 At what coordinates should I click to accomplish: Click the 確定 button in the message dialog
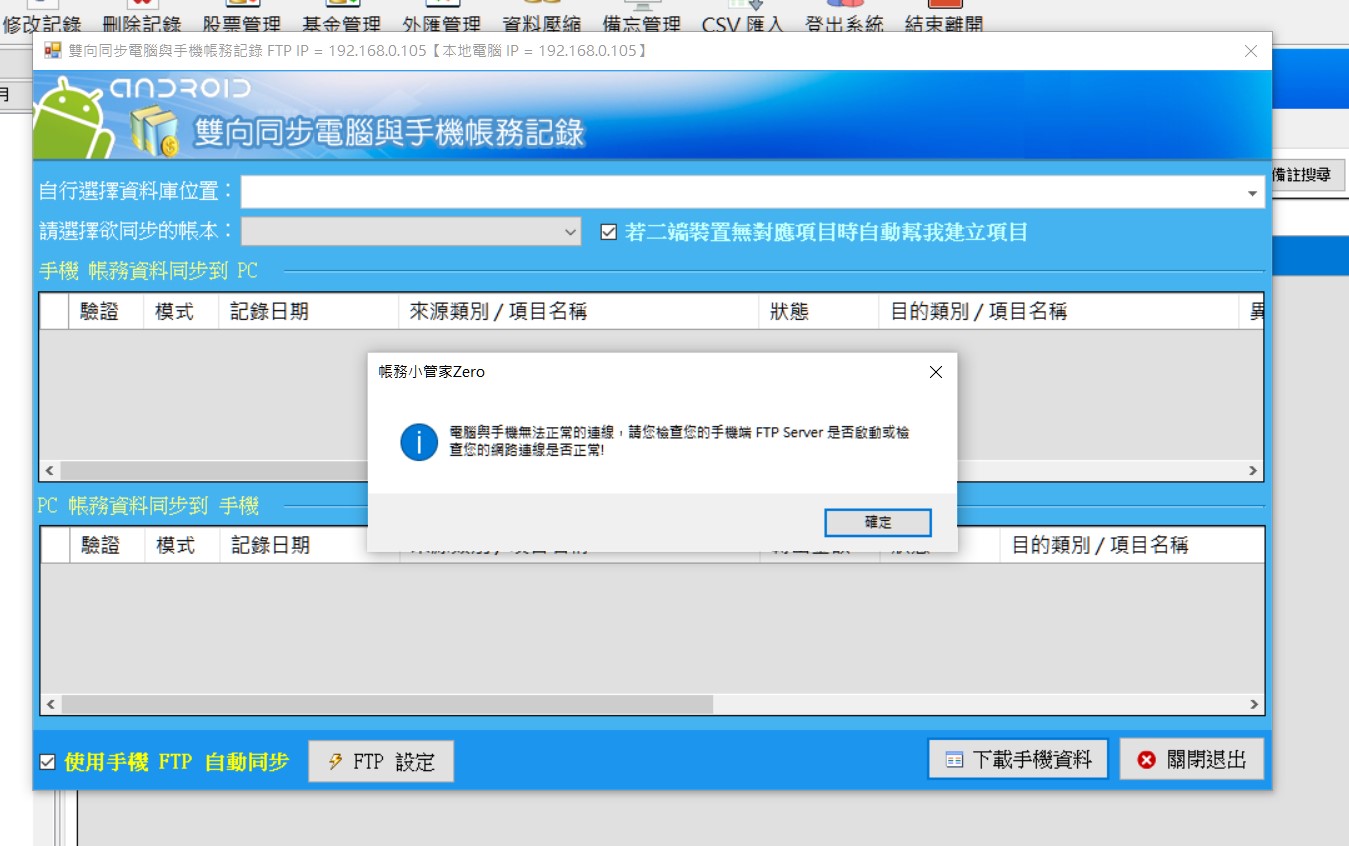click(x=877, y=522)
